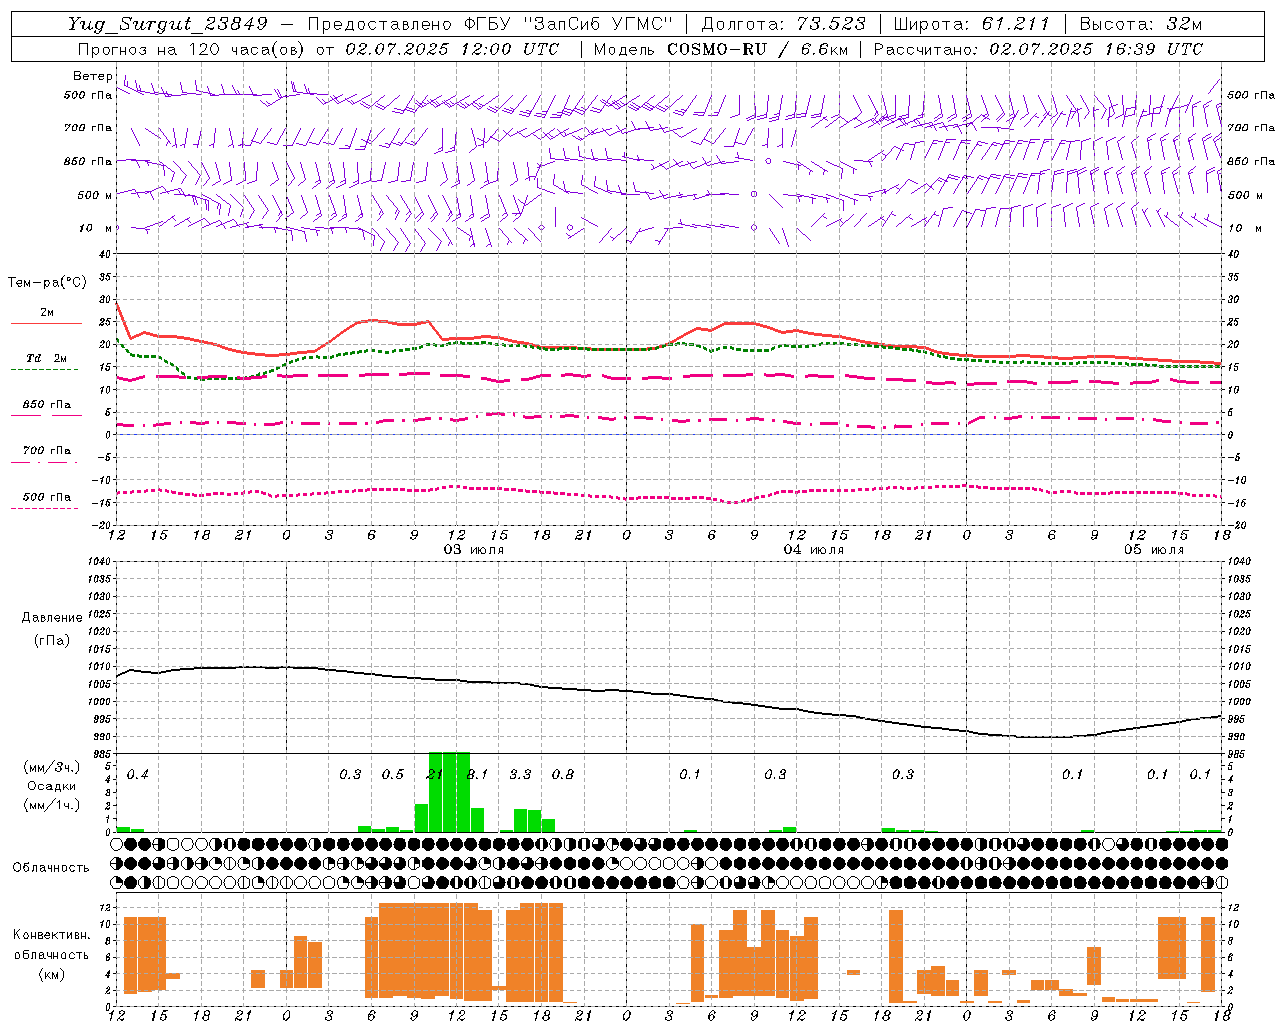Click the "Облачность" cloudiness label
This screenshot has width=1280, height=1024.
[x=51, y=867]
